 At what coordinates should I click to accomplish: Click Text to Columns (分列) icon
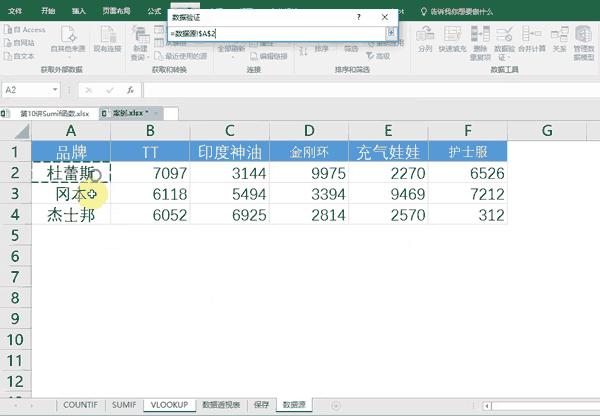(x=425, y=39)
